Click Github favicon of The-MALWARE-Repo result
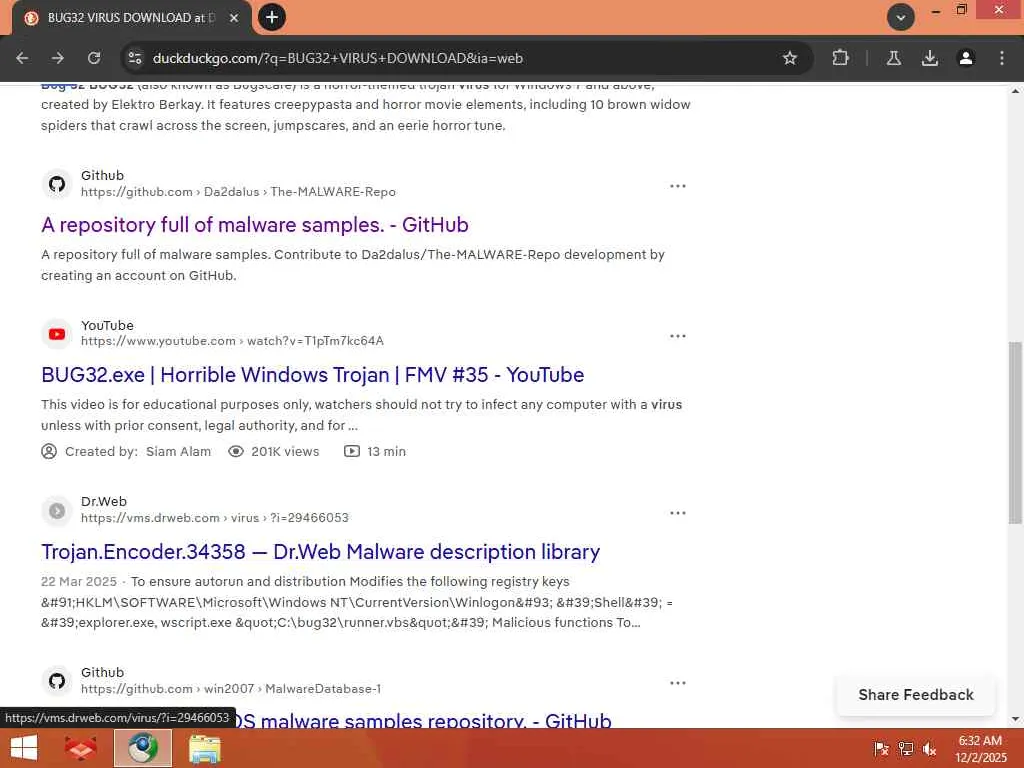The width and height of the screenshot is (1024, 768). click(x=57, y=184)
